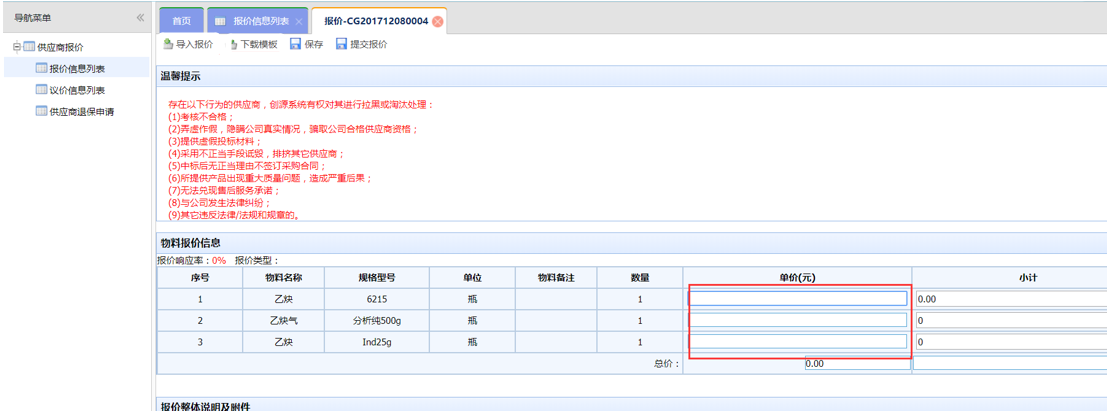1110x411 pixels.
Task: Switch to the 首页 tab
Action: [x=181, y=21]
